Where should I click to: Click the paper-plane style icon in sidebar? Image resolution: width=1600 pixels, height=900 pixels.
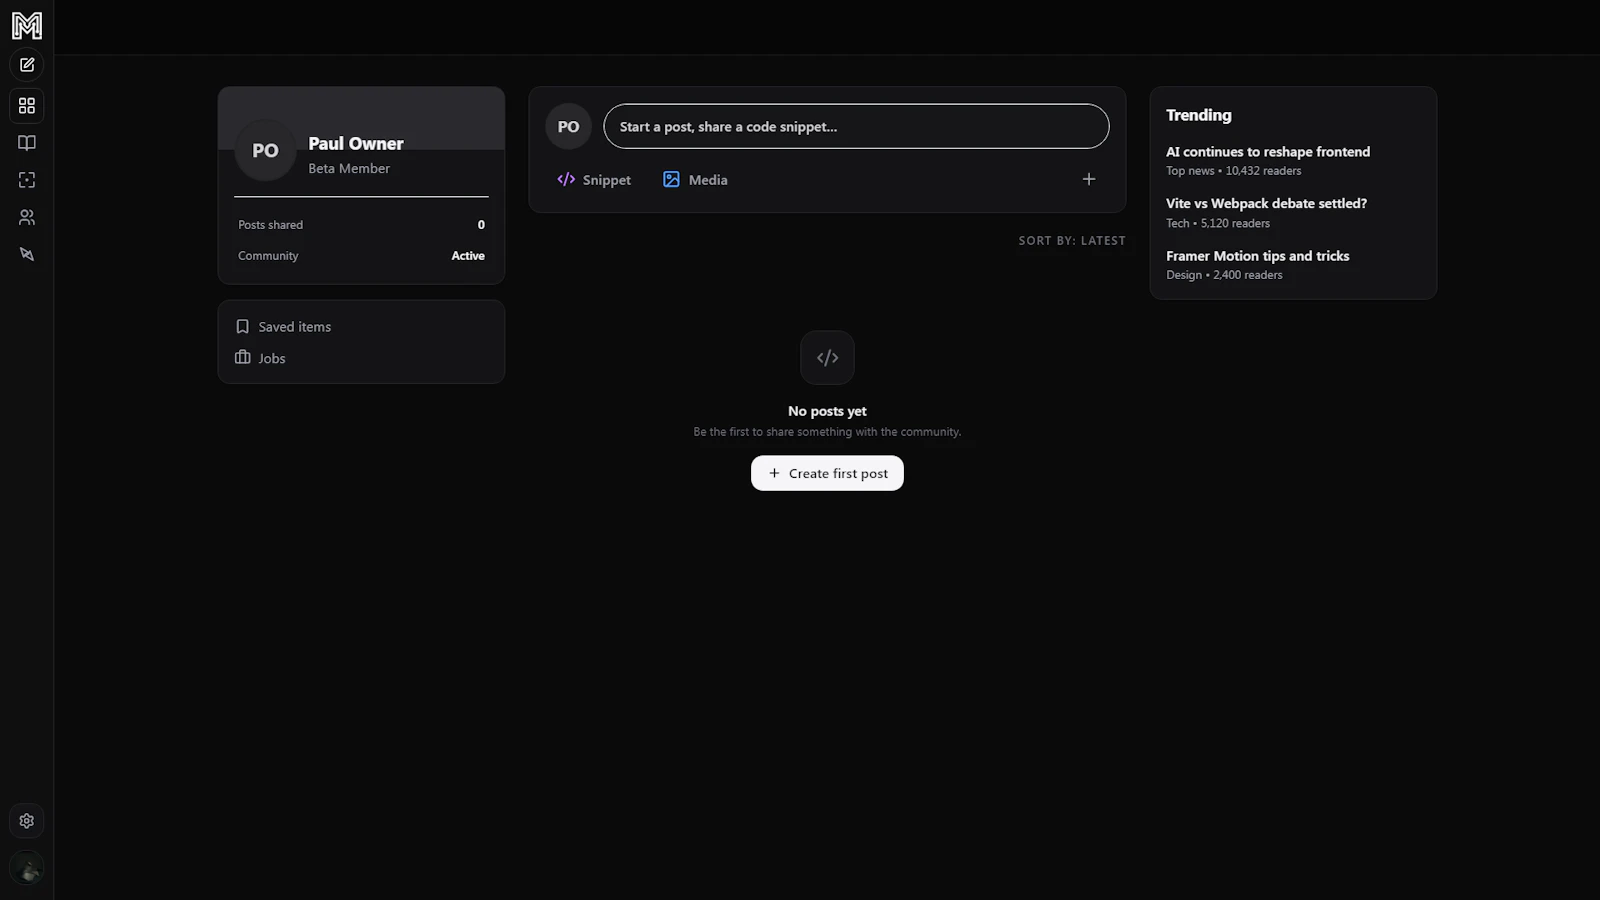point(27,254)
